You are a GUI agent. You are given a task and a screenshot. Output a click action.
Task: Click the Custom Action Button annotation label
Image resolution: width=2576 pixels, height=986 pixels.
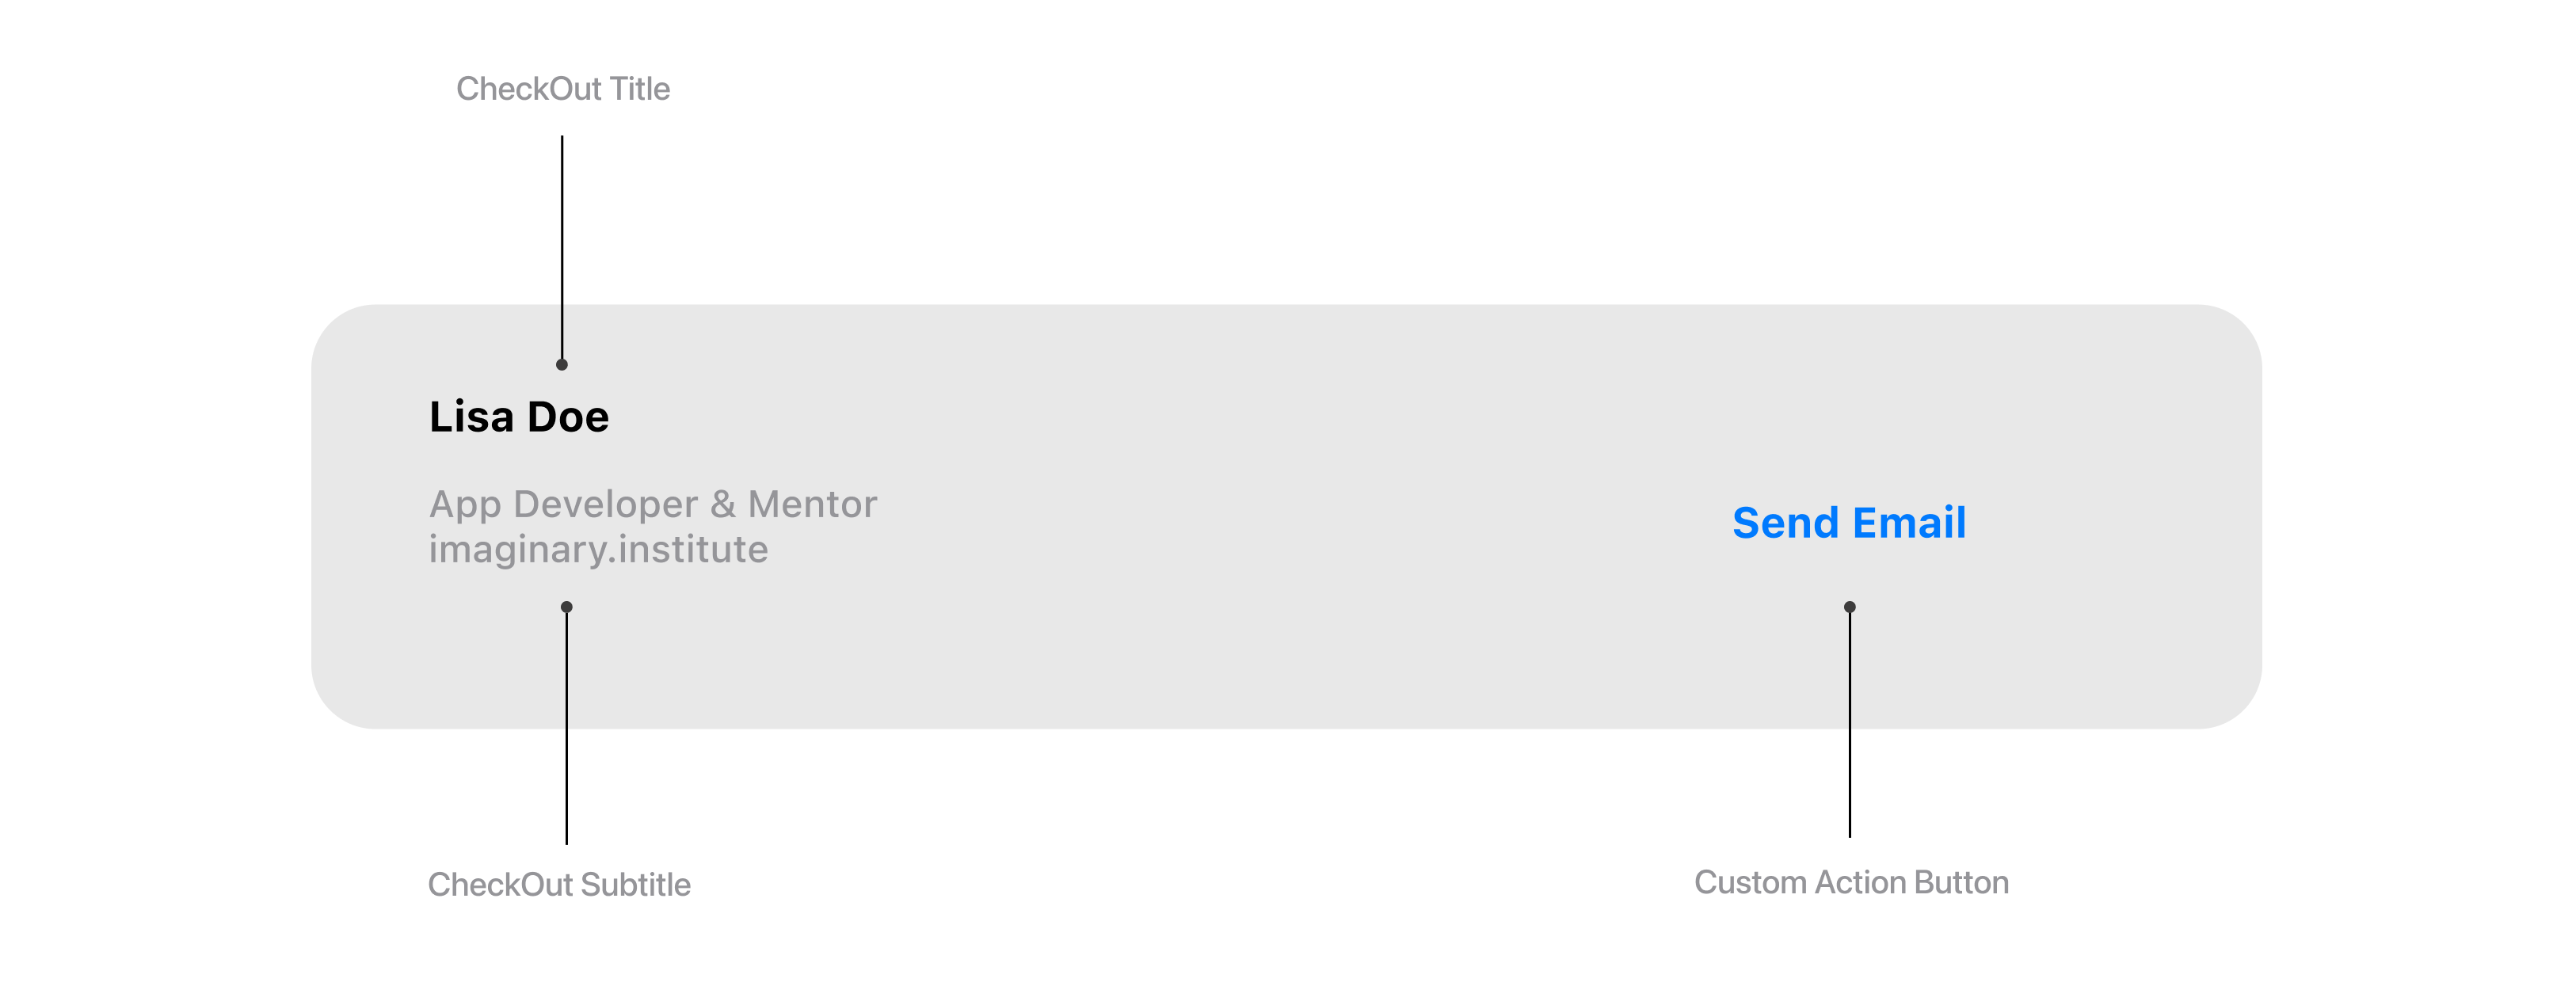[1851, 883]
